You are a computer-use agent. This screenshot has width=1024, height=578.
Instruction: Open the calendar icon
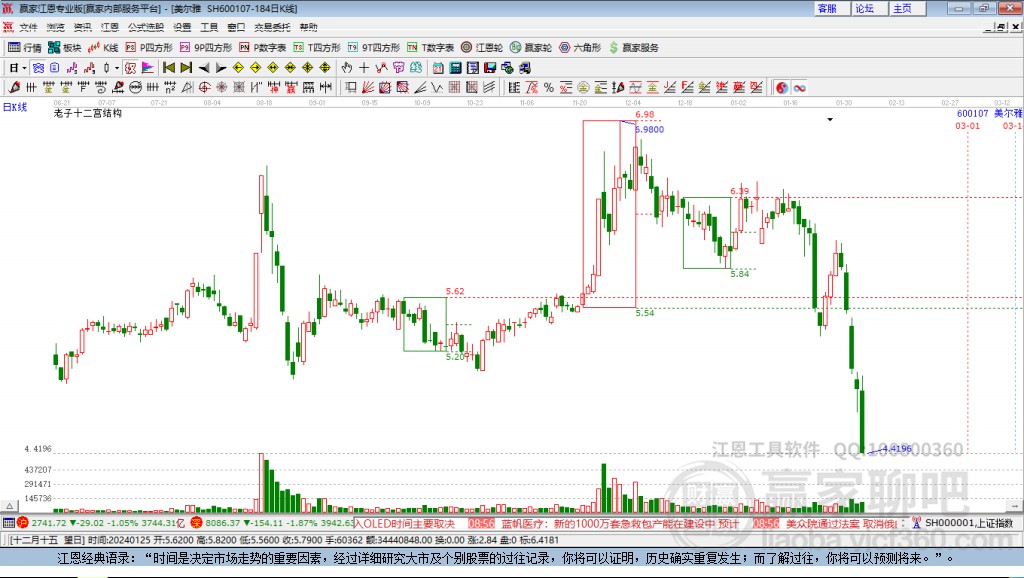(438, 68)
